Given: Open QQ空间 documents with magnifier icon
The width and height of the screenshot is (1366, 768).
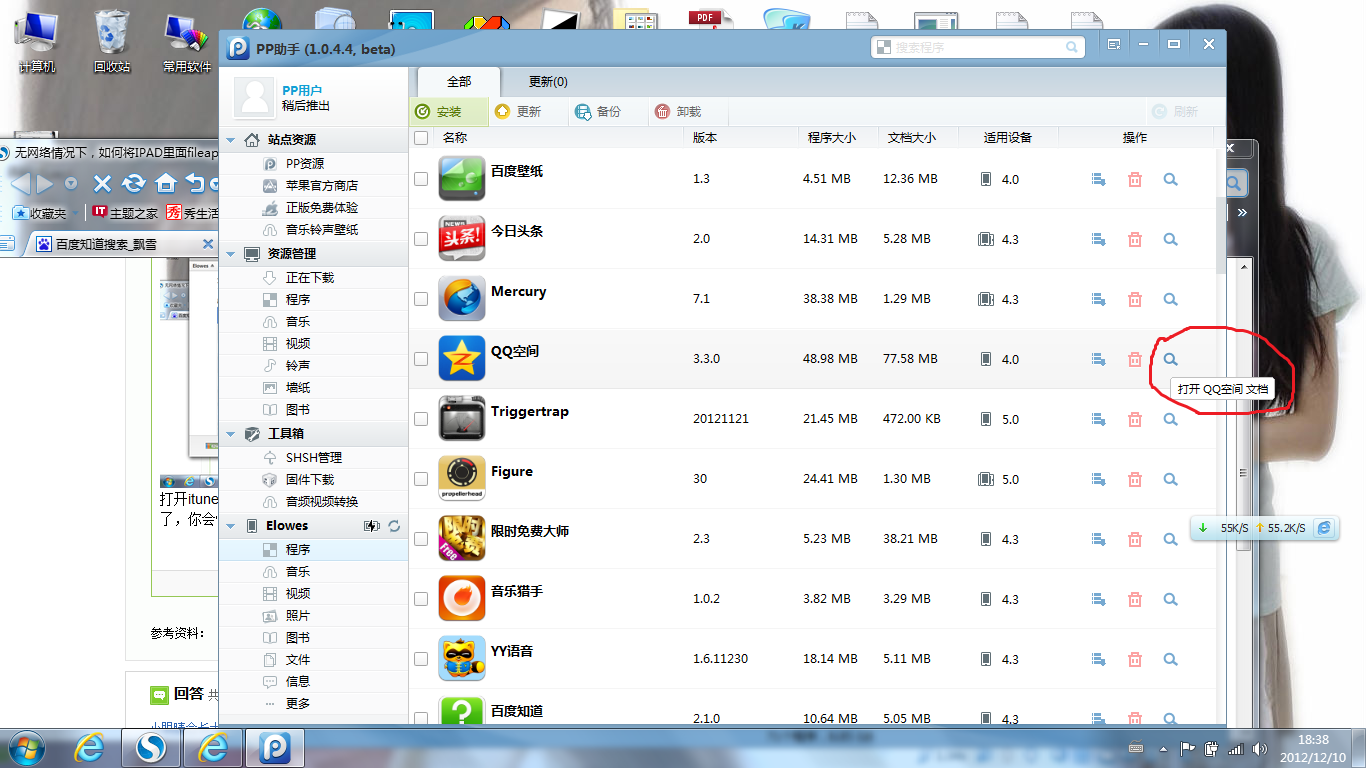Looking at the screenshot, I should pyautogui.click(x=1170, y=359).
